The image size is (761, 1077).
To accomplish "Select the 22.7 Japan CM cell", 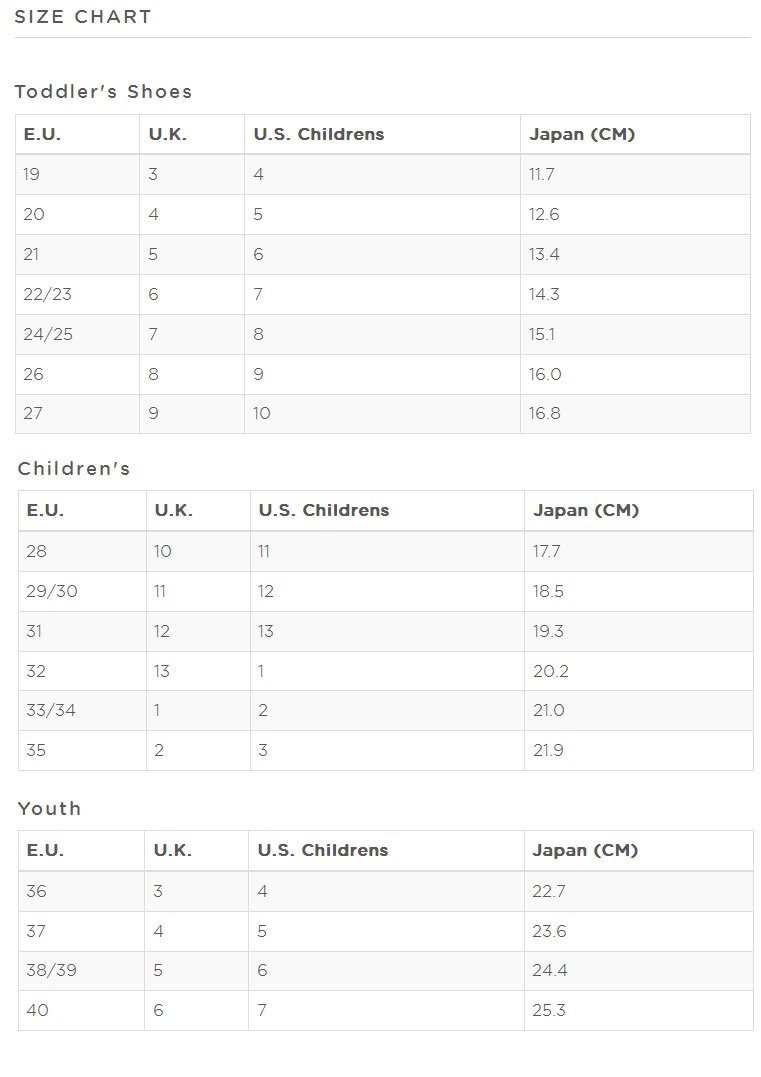I will 549,892.
